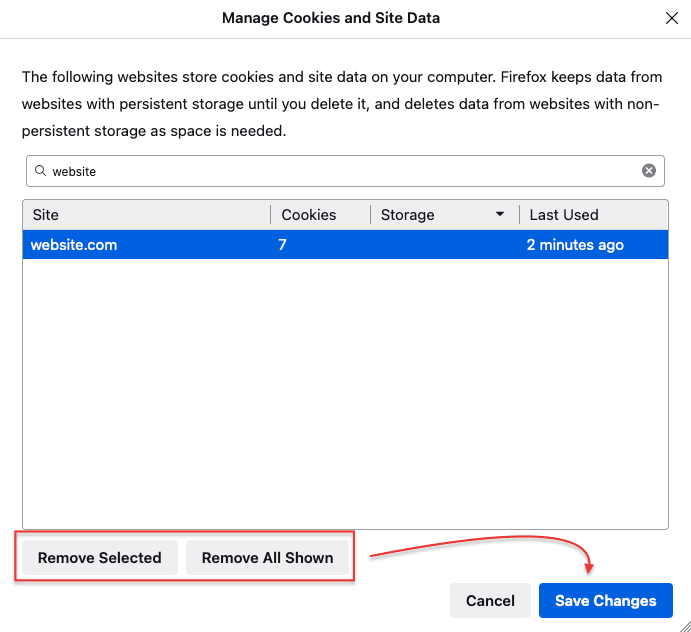The width and height of the screenshot is (691, 632).
Task: Clear the search field text
Action: click(x=649, y=171)
